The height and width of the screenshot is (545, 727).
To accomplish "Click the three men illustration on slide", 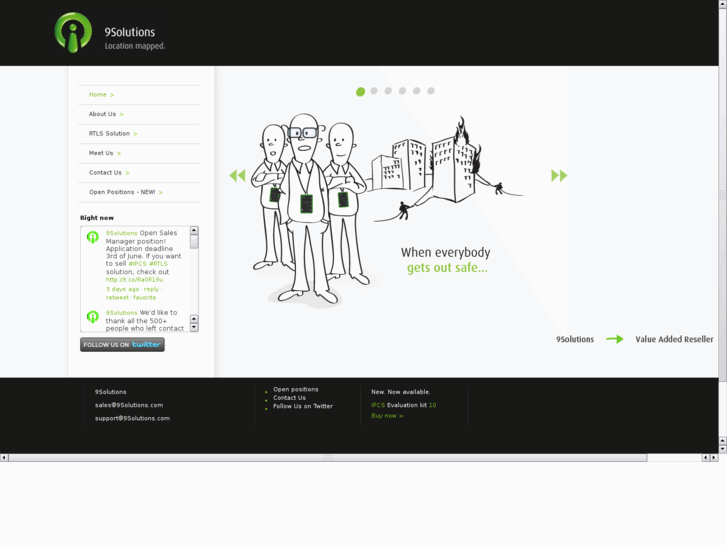I will coord(310,209).
